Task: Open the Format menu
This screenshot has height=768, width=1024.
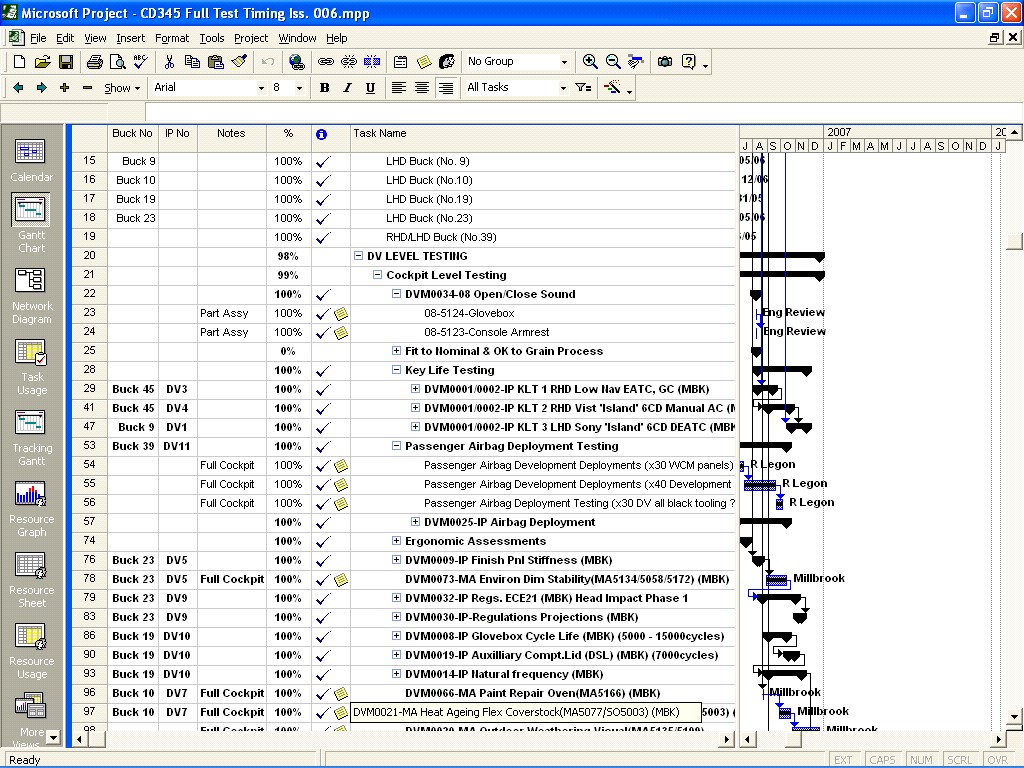Action: [x=172, y=38]
